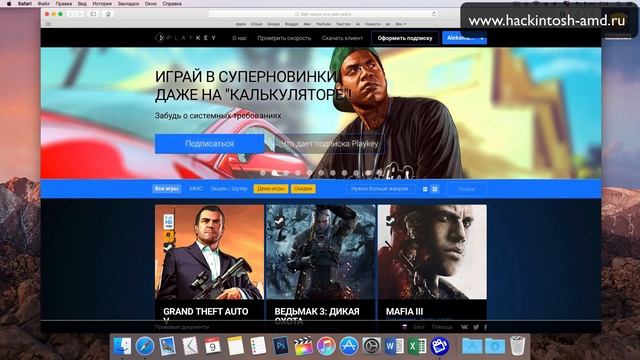Select 'MMO' genre filter
Screen dimensions: 640x360
196,189
